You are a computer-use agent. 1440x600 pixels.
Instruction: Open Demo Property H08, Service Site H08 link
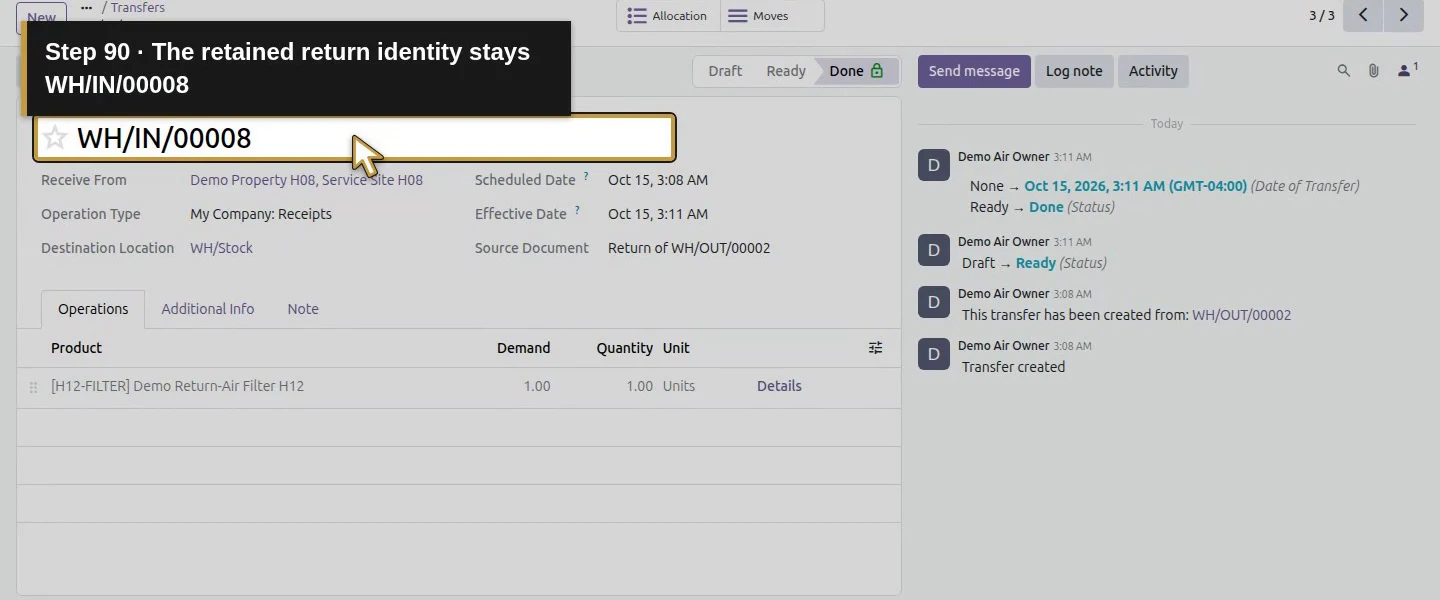click(x=306, y=180)
